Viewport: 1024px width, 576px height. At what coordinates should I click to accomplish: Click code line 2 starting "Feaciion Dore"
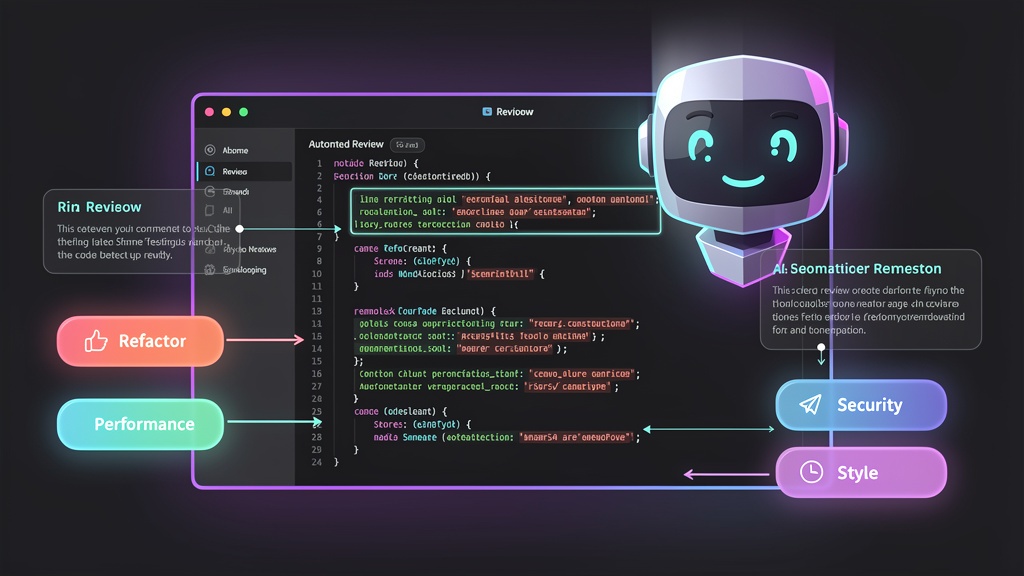(412, 176)
